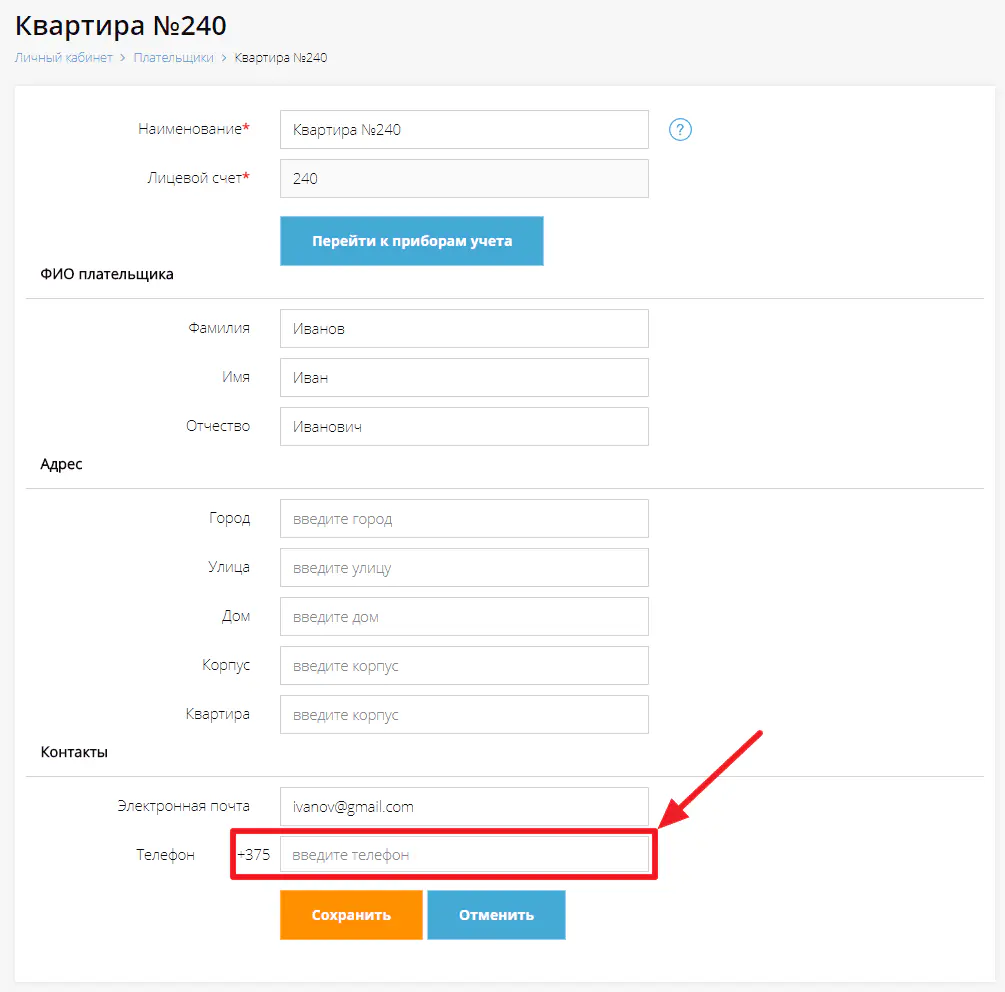
Task: Click the Отменить button to cancel
Action: 496,914
